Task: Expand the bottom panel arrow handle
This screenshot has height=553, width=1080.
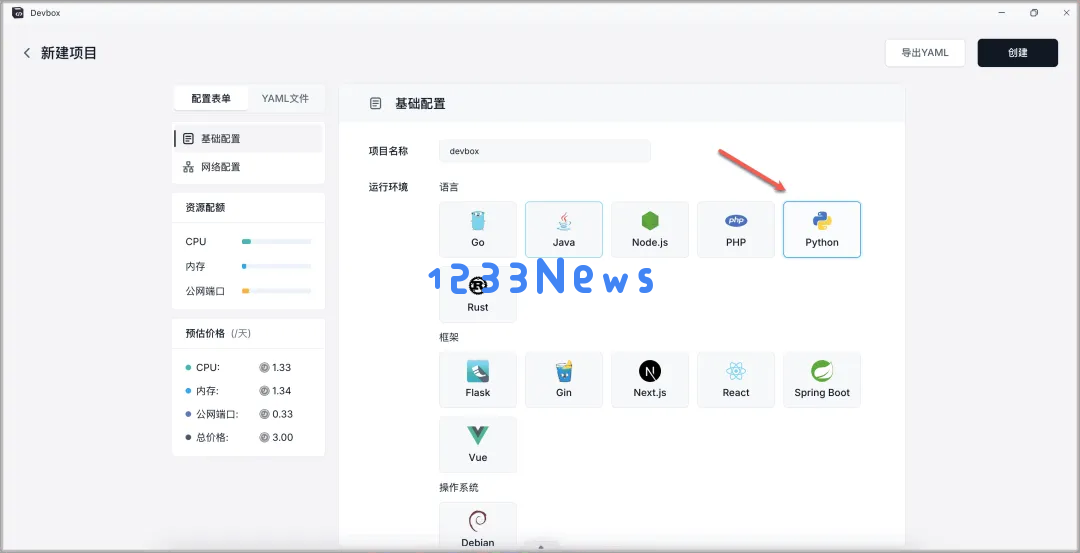Action: 541,547
